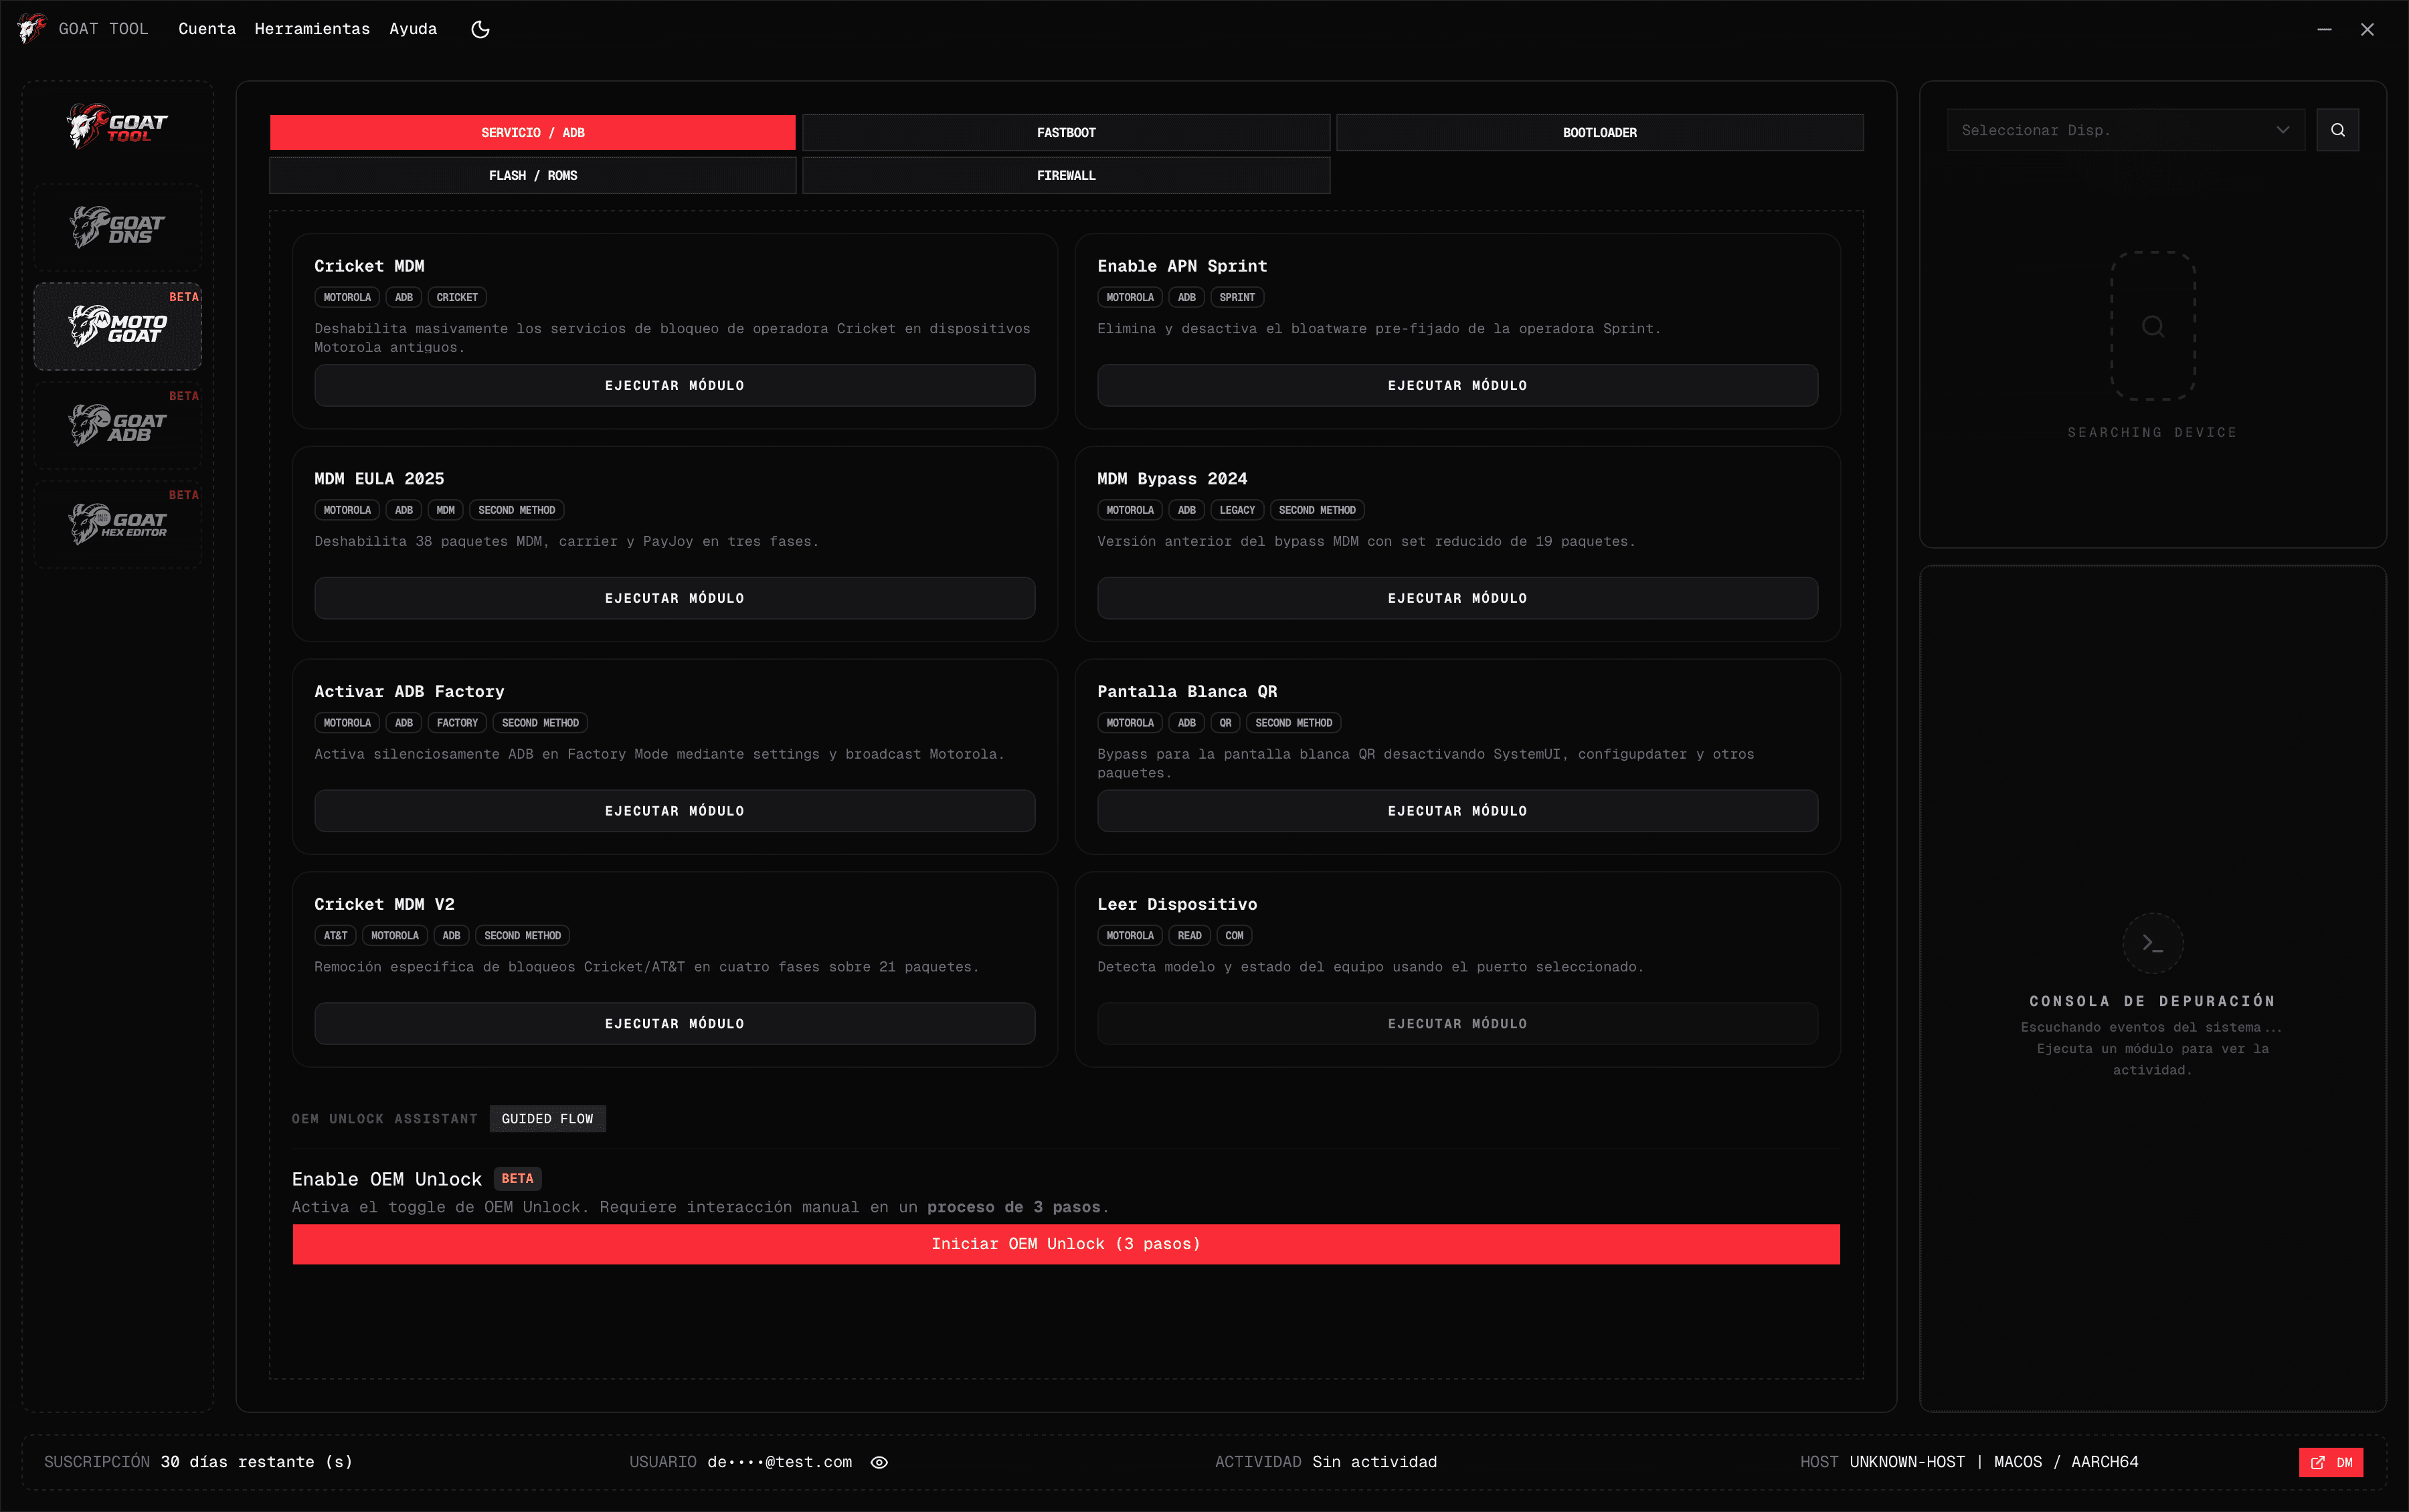Click the Cricket MDM V2 card title
2409x1512 pixels.
coord(384,904)
